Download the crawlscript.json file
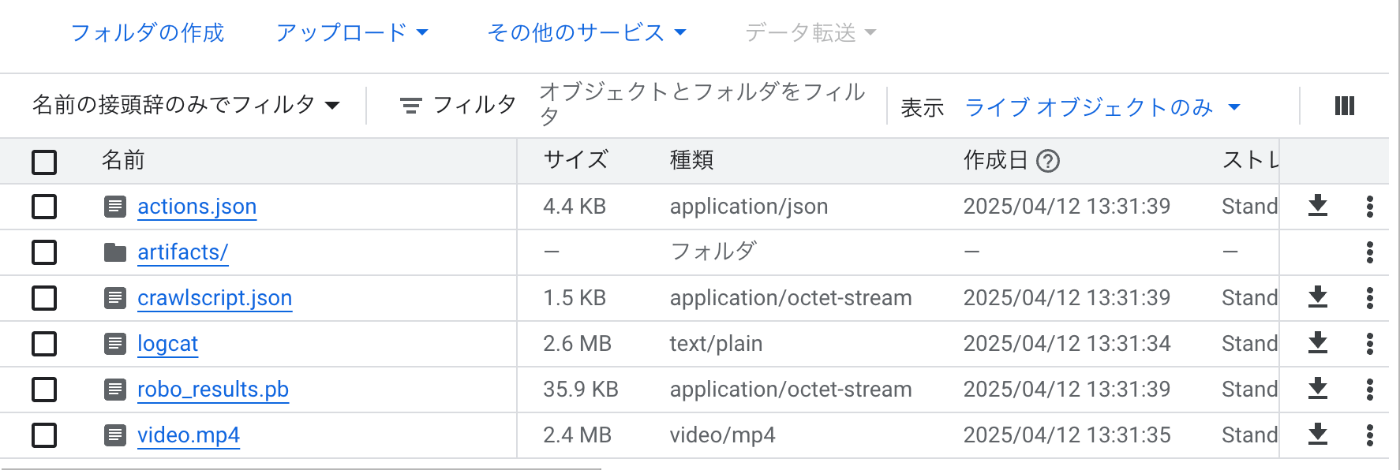1400x470 pixels. pos(1318,298)
